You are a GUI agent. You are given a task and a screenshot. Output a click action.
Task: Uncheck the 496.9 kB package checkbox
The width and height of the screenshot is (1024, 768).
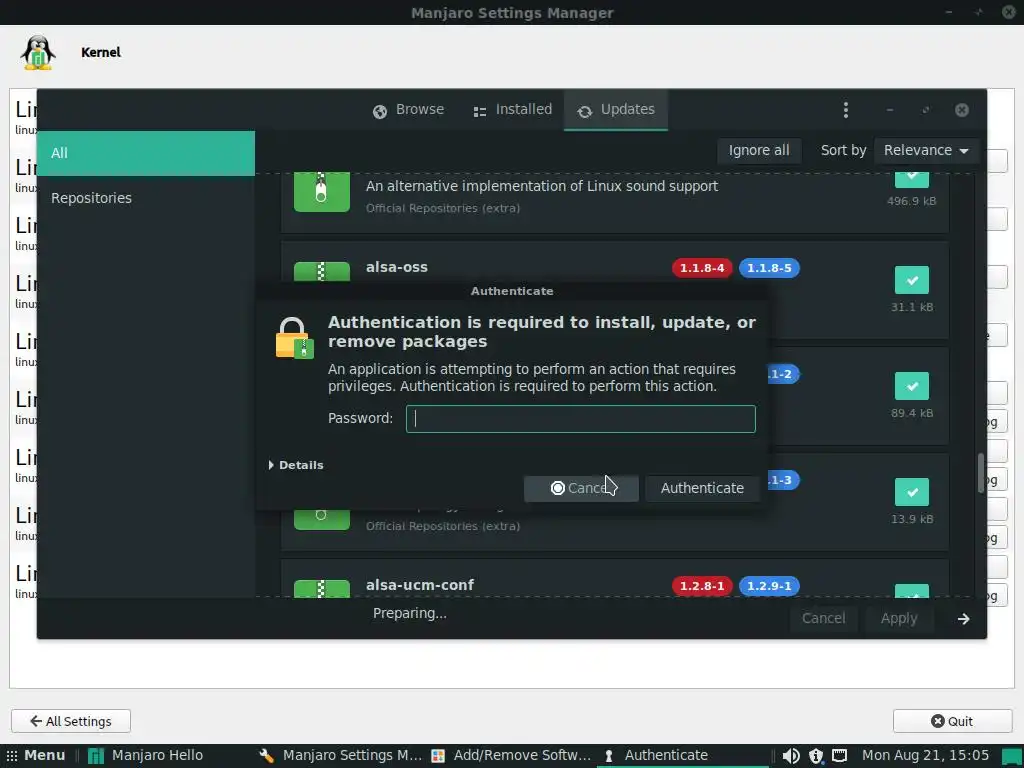coord(912,180)
